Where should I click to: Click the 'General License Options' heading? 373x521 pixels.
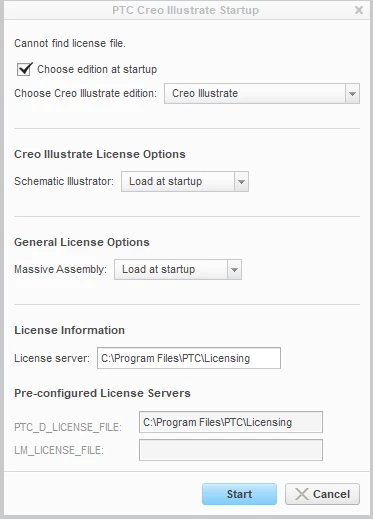pos(82,242)
